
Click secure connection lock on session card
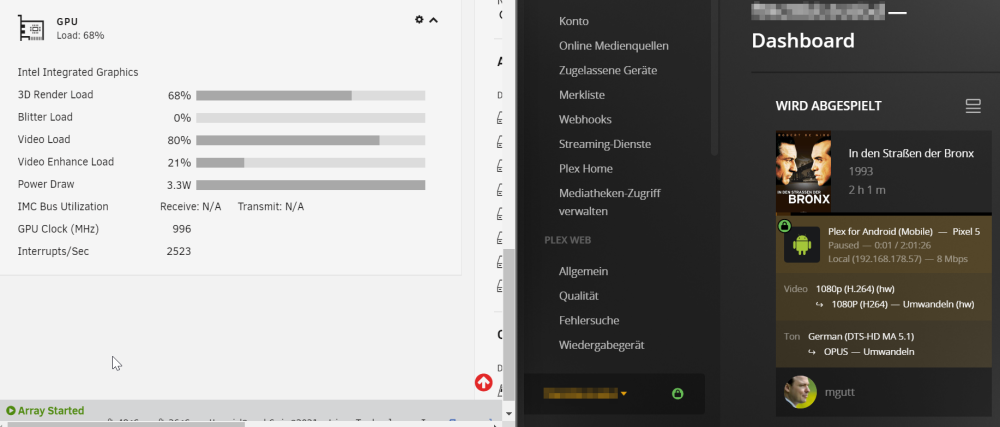pos(784,226)
